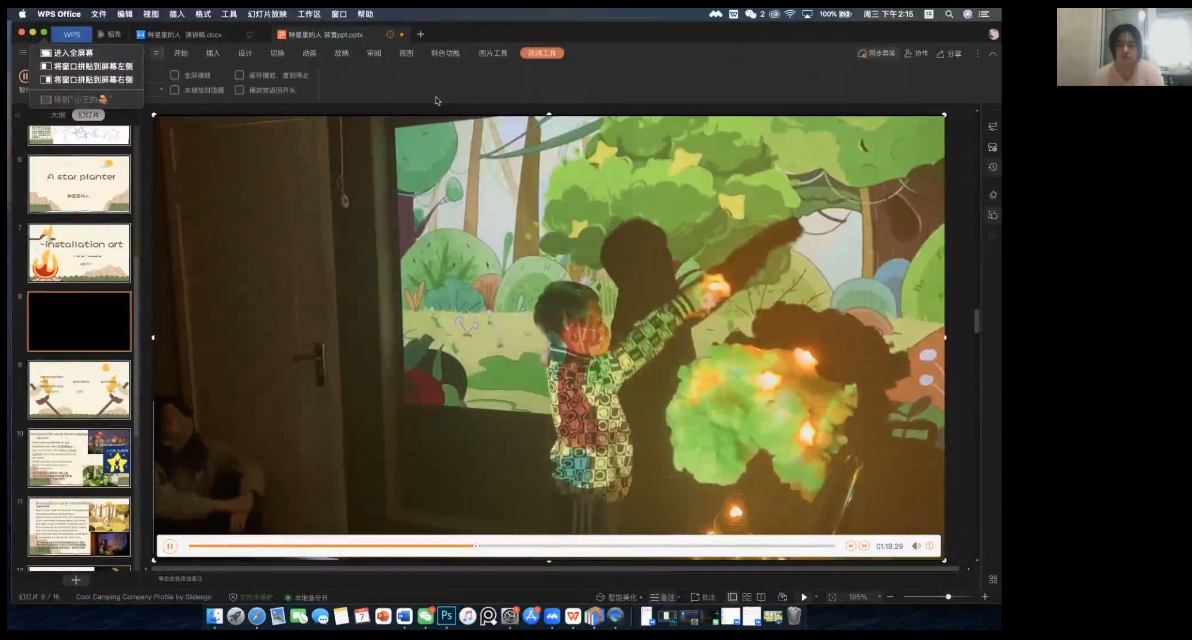Switch to reading view icon
Image resolution: width=1192 pixels, height=640 pixels.
(761, 597)
